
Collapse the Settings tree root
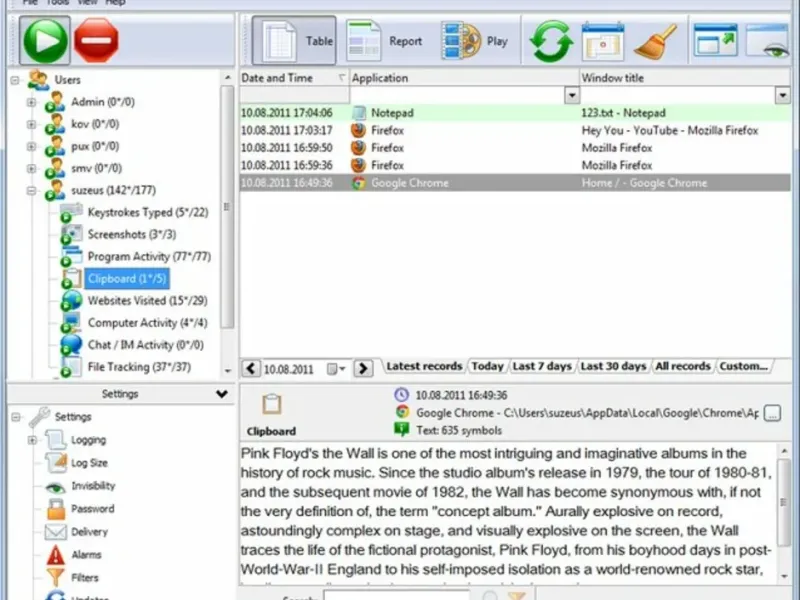click(16, 417)
